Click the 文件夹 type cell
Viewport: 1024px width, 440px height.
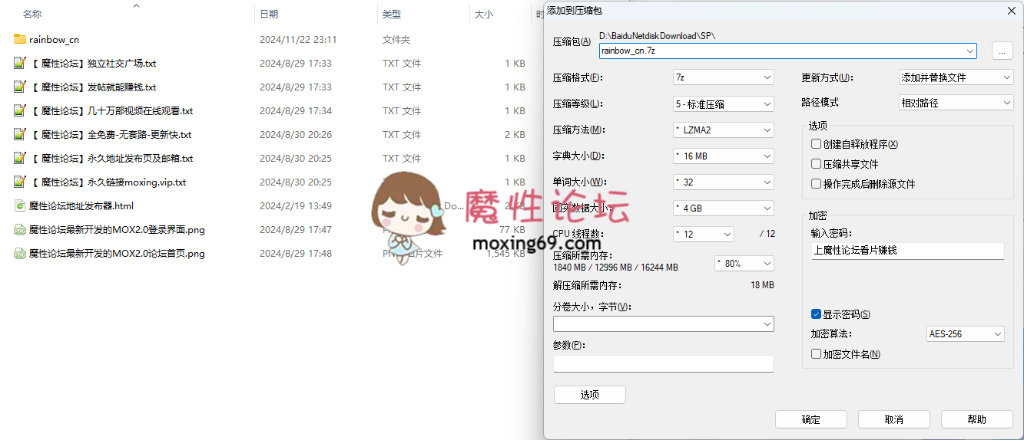coord(396,39)
